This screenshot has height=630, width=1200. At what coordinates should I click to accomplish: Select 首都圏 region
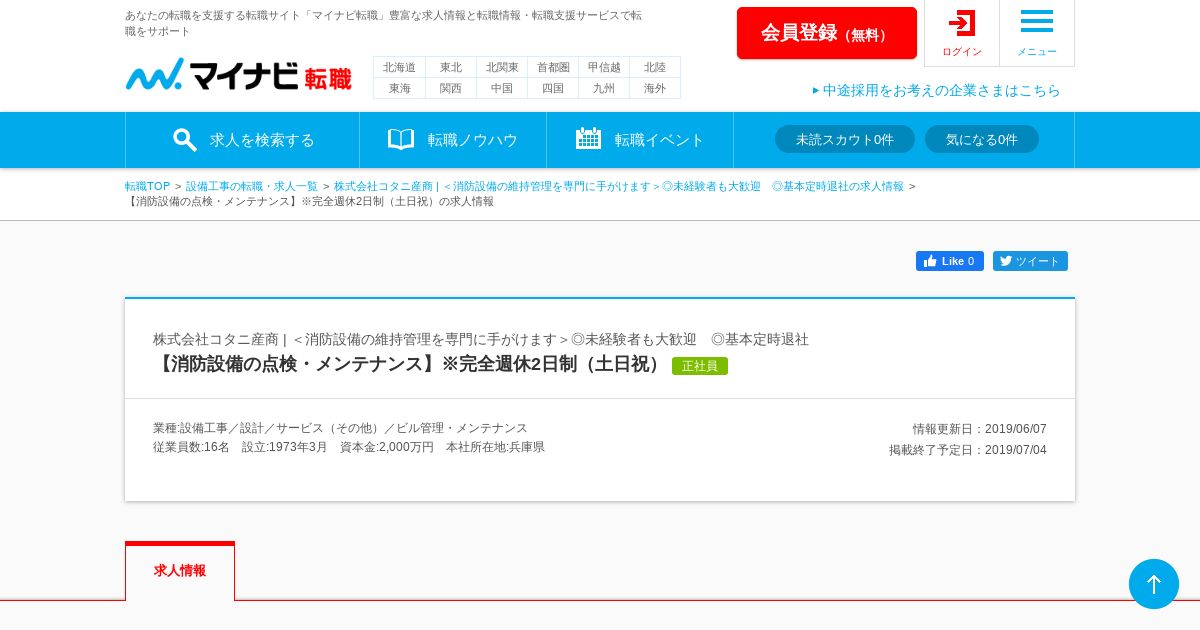(x=553, y=67)
